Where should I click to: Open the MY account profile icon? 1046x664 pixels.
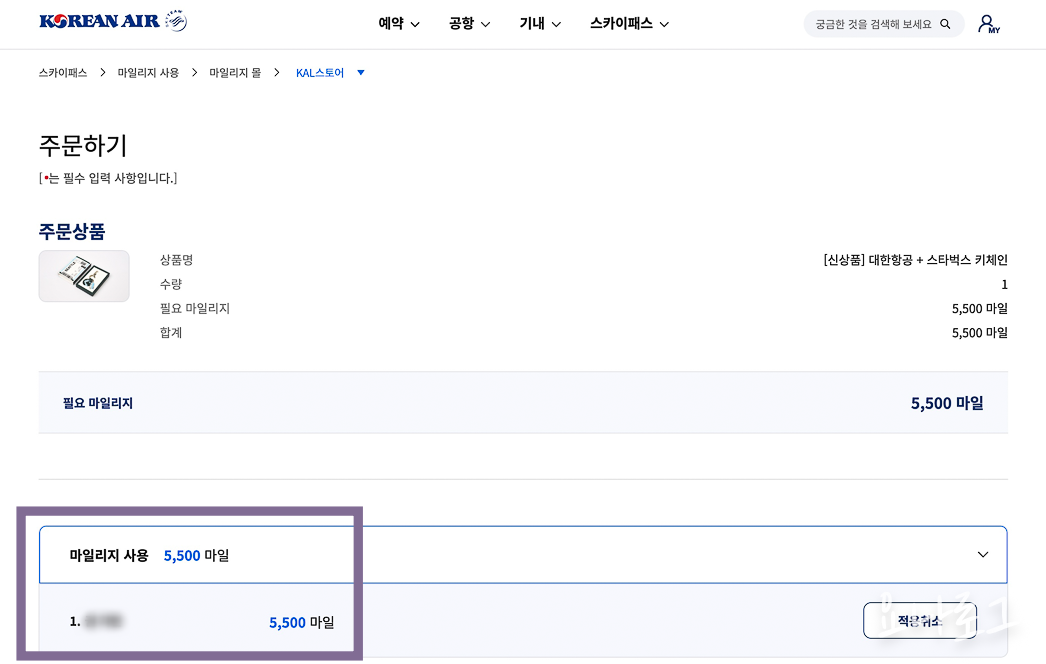pyautogui.click(x=988, y=24)
